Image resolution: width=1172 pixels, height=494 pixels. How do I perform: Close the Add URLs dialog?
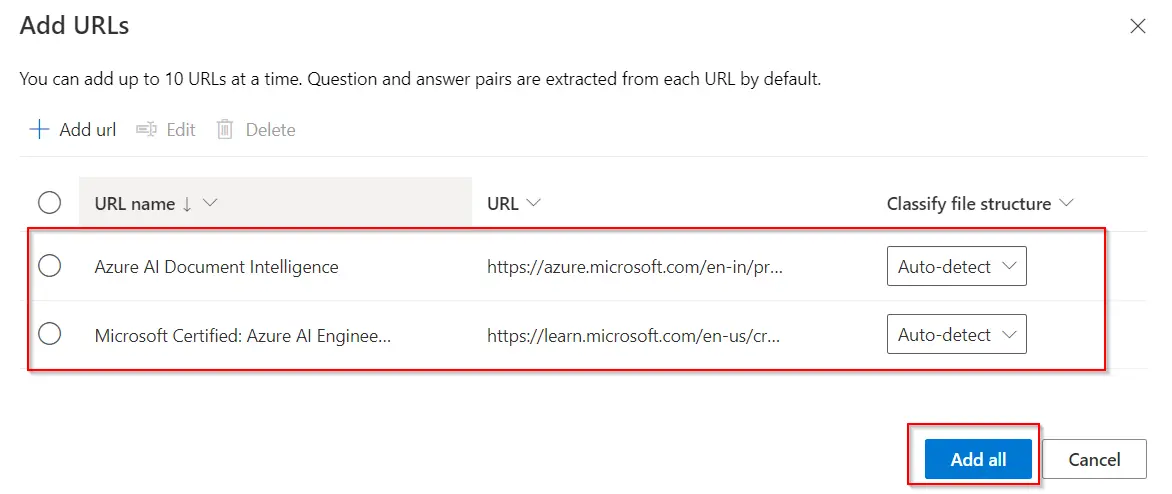1137,27
